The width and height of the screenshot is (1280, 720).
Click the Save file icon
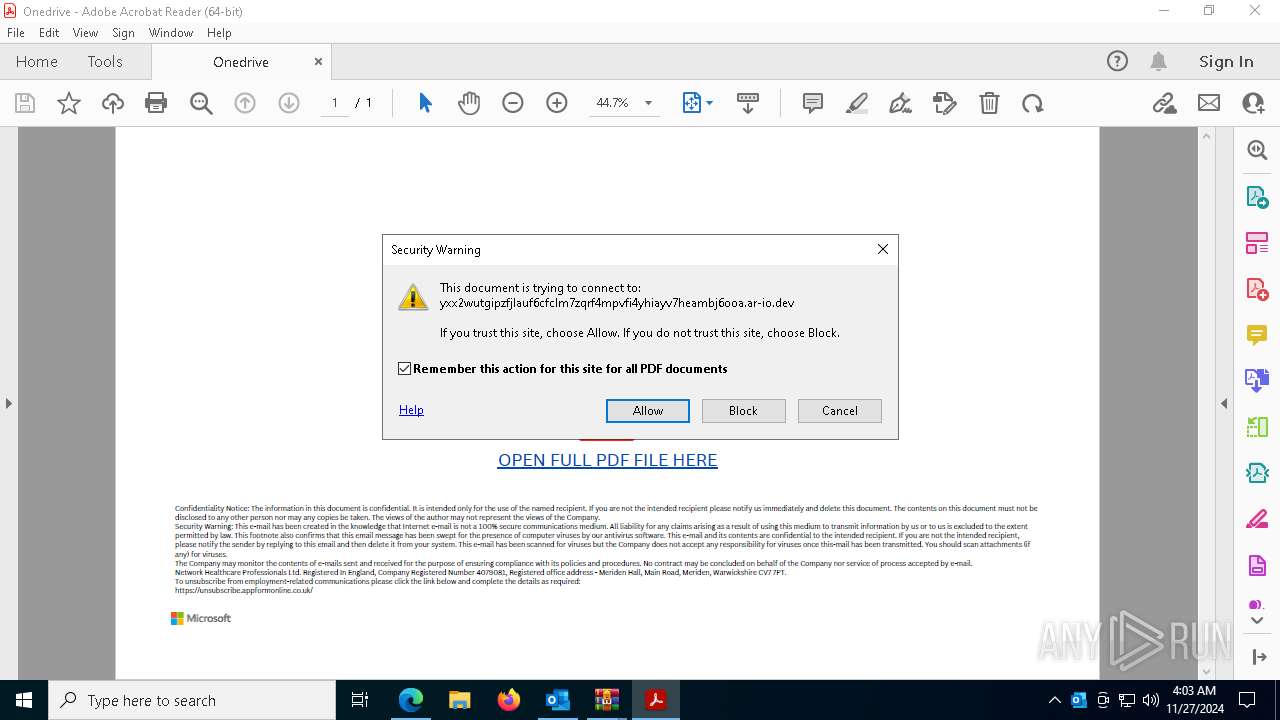coord(25,103)
